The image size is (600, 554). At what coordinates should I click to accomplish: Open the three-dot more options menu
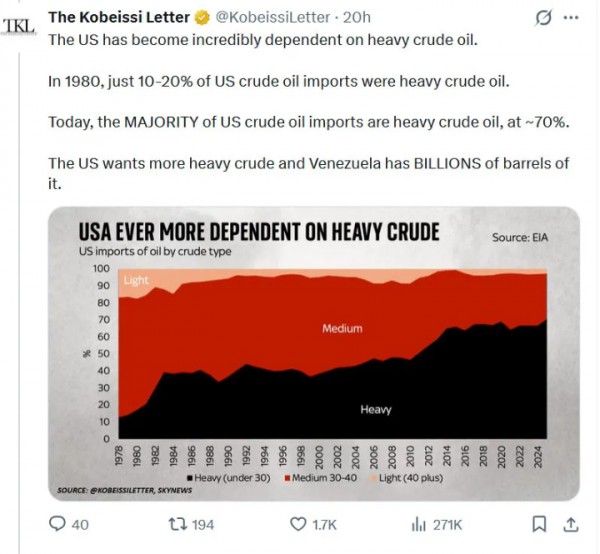coord(571,18)
